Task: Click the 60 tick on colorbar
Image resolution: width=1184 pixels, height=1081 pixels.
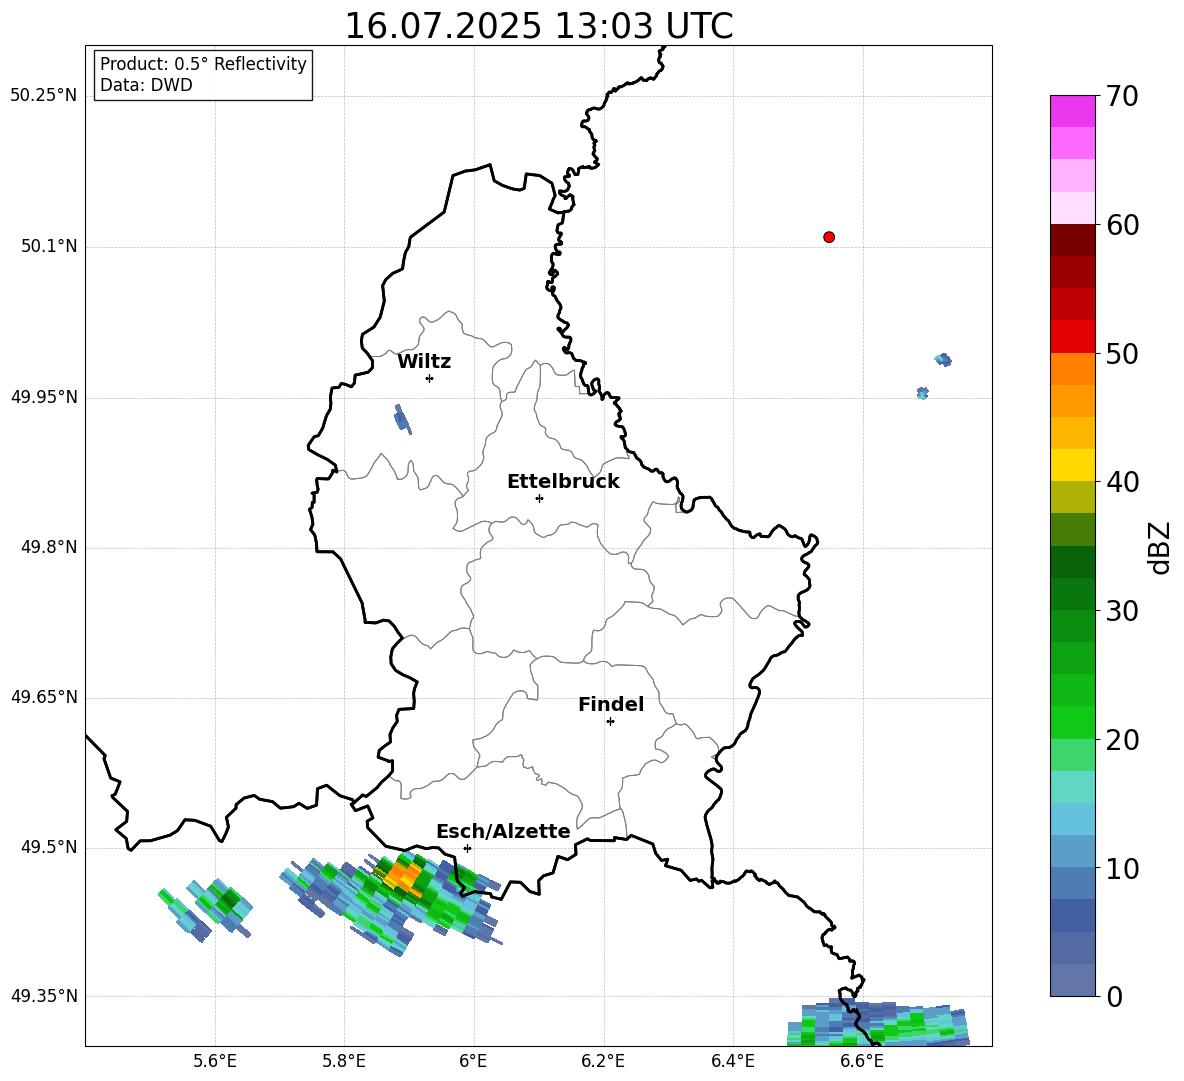Action: click(x=1122, y=225)
